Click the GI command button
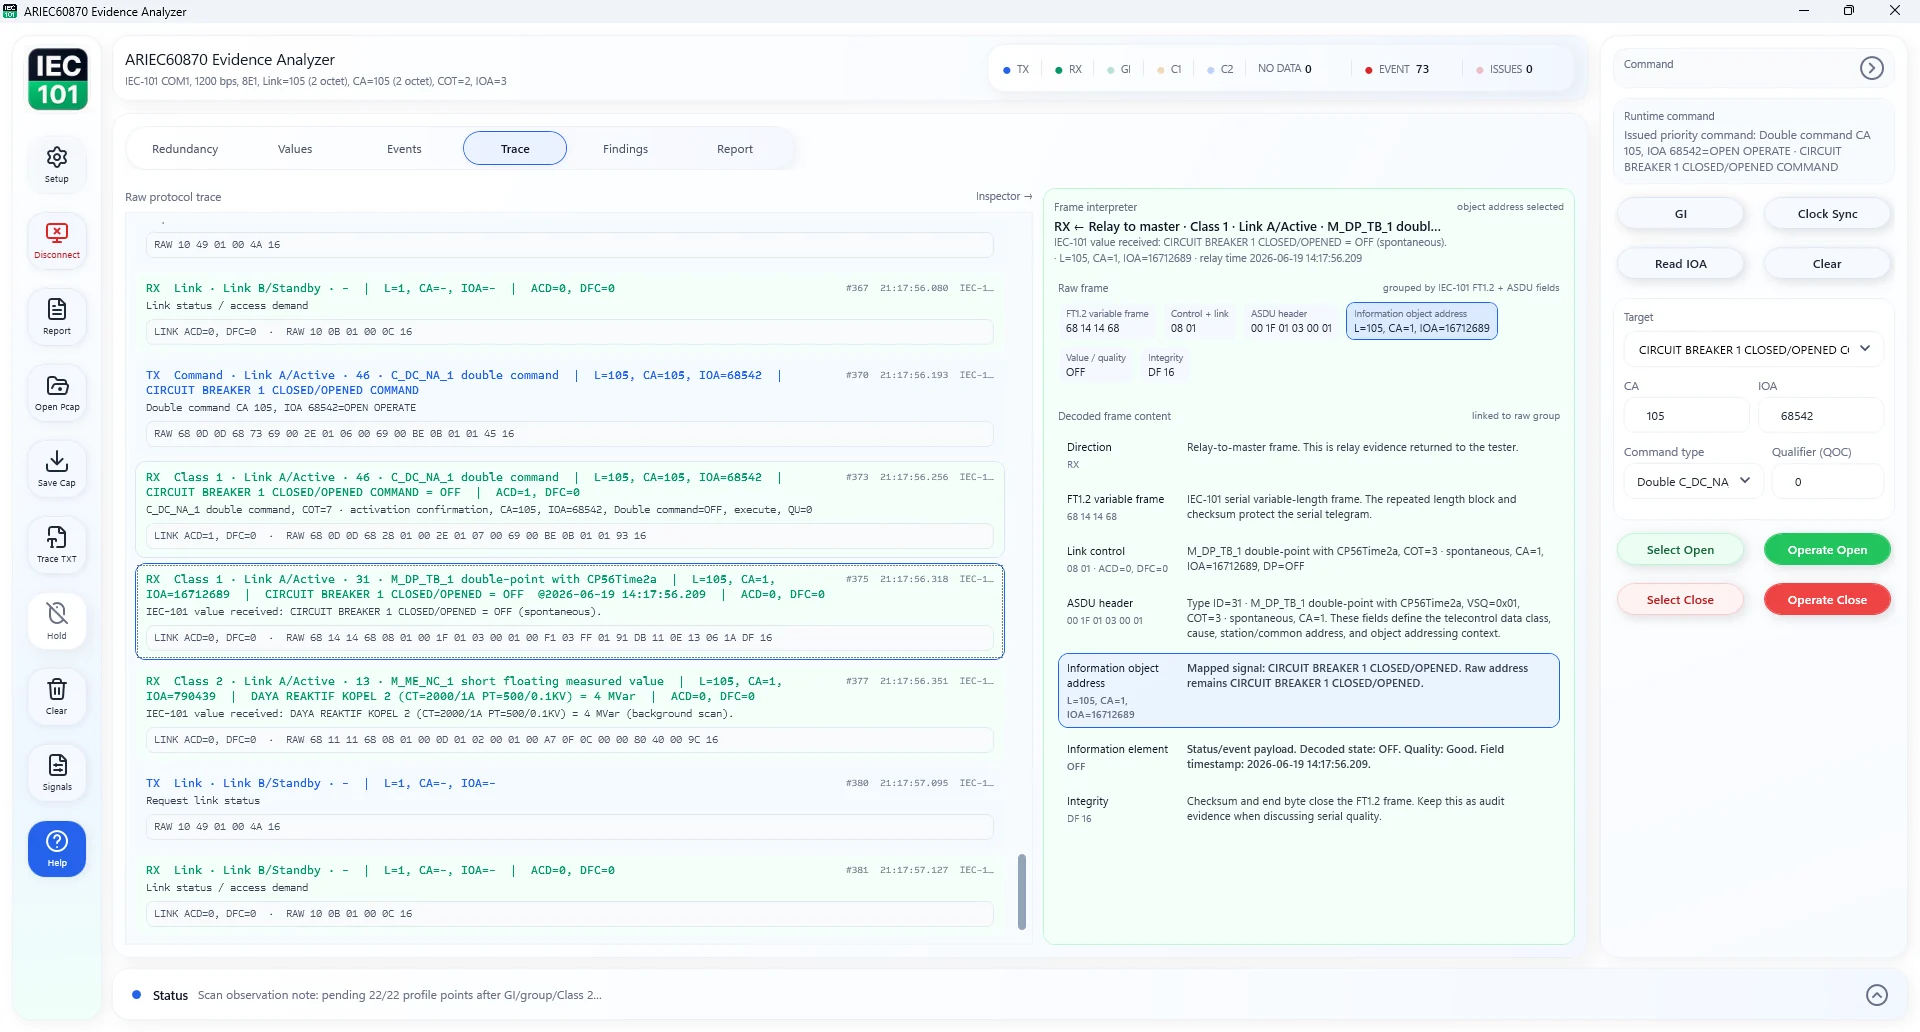 click(1681, 214)
